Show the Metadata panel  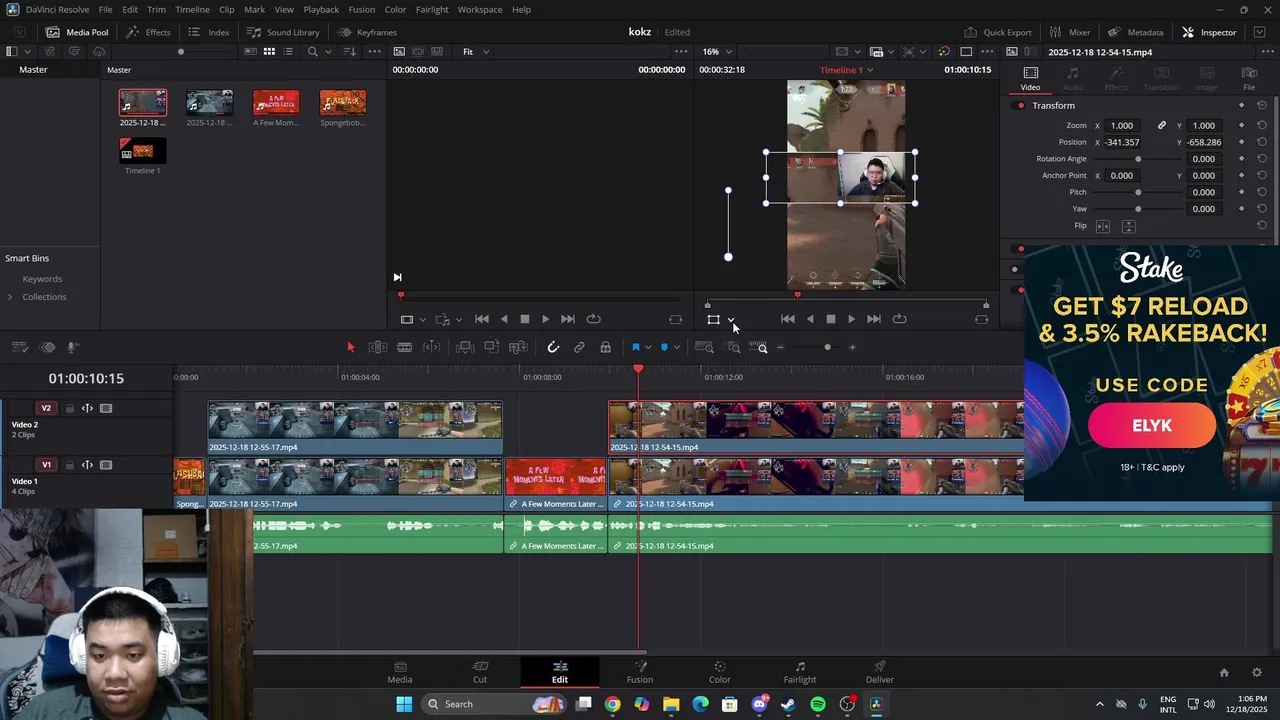tap(1135, 32)
